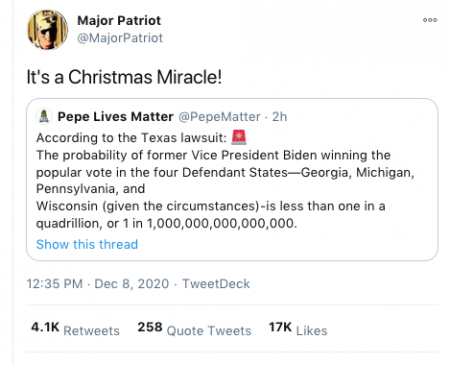Image resolution: width=450 pixels, height=365 pixels.
Task: Open the Pepe Lives Matter display name
Action: pos(115,117)
